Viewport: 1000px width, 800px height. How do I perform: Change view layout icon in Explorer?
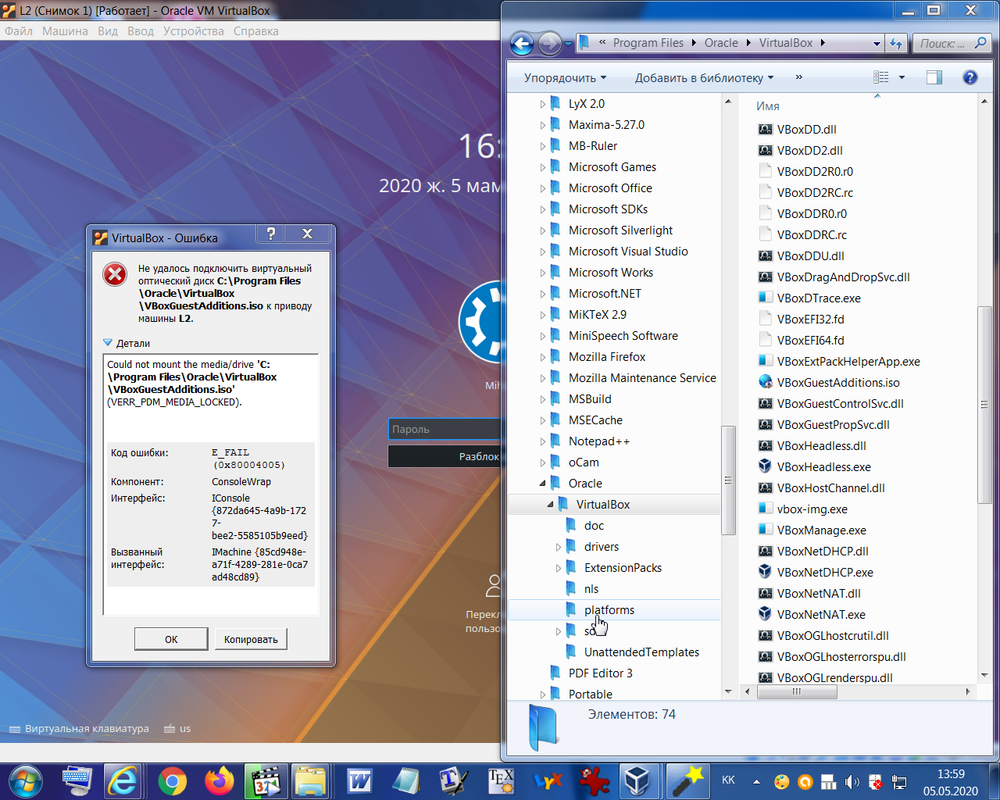(x=881, y=77)
